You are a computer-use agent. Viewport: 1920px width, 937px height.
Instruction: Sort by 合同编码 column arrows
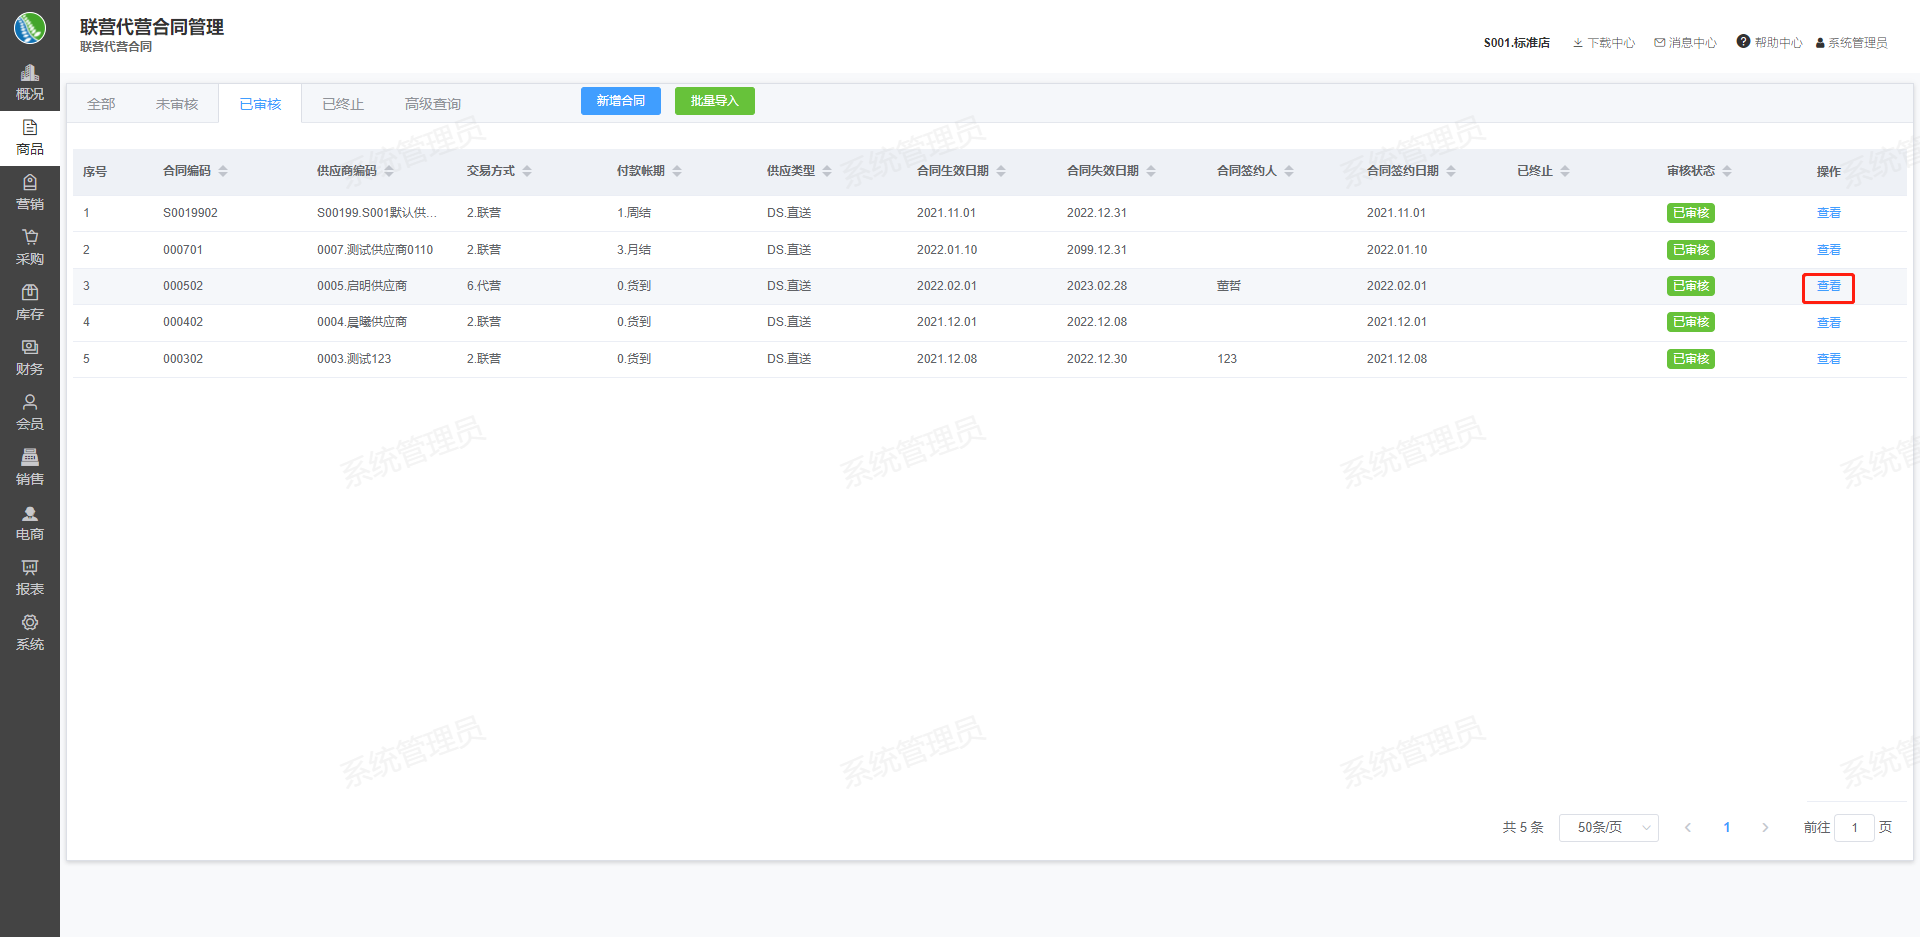pyautogui.click(x=223, y=171)
